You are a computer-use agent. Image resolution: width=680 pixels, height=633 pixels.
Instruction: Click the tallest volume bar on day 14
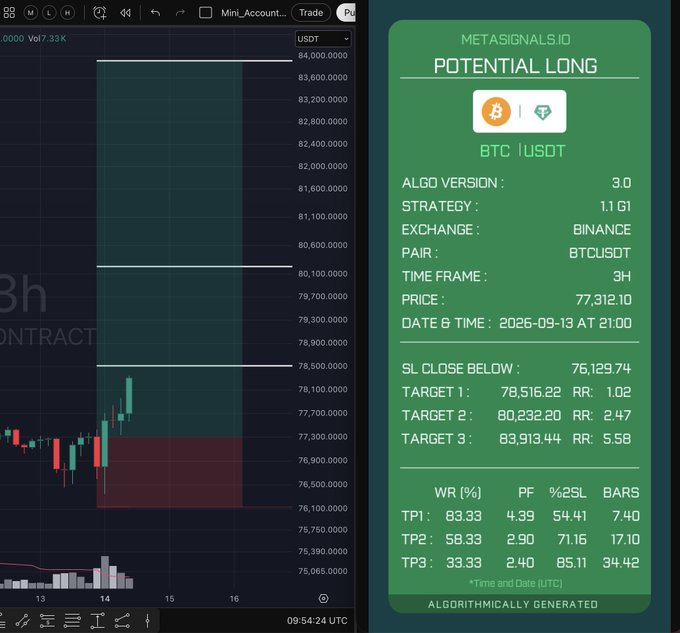point(105,572)
